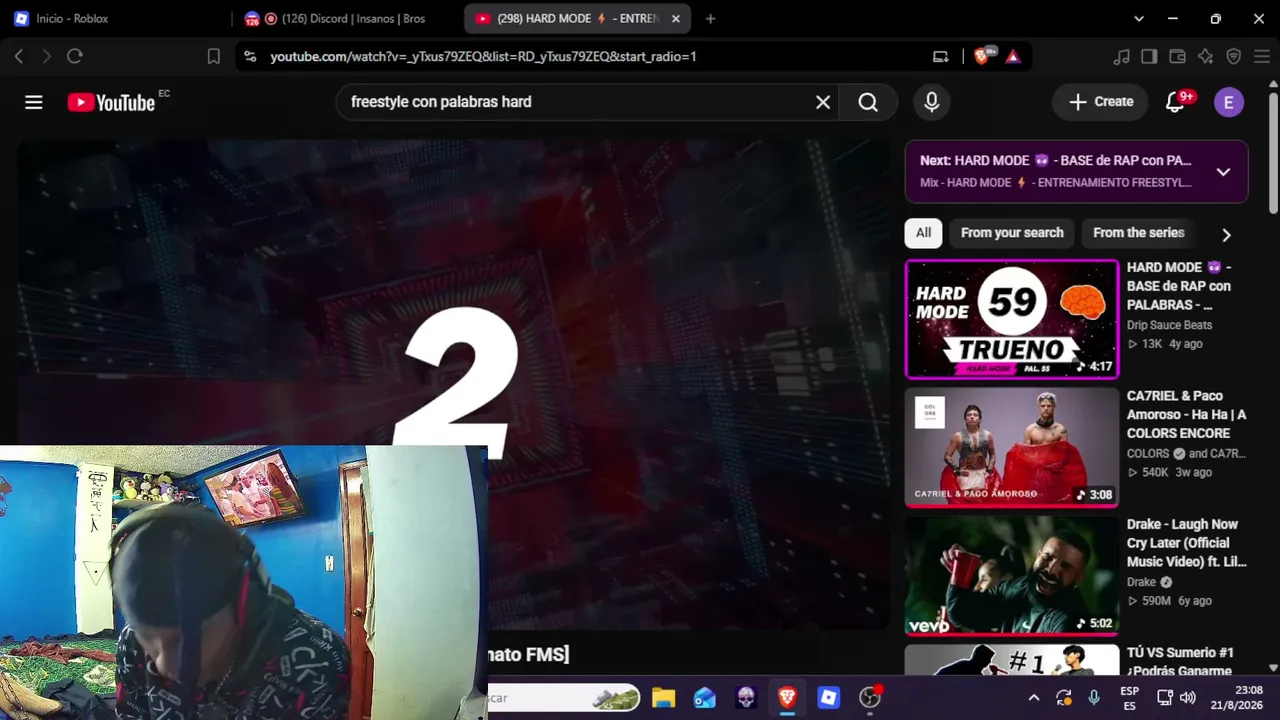The width and height of the screenshot is (1280, 720).
Task: Click the Create button
Action: 1101,102
